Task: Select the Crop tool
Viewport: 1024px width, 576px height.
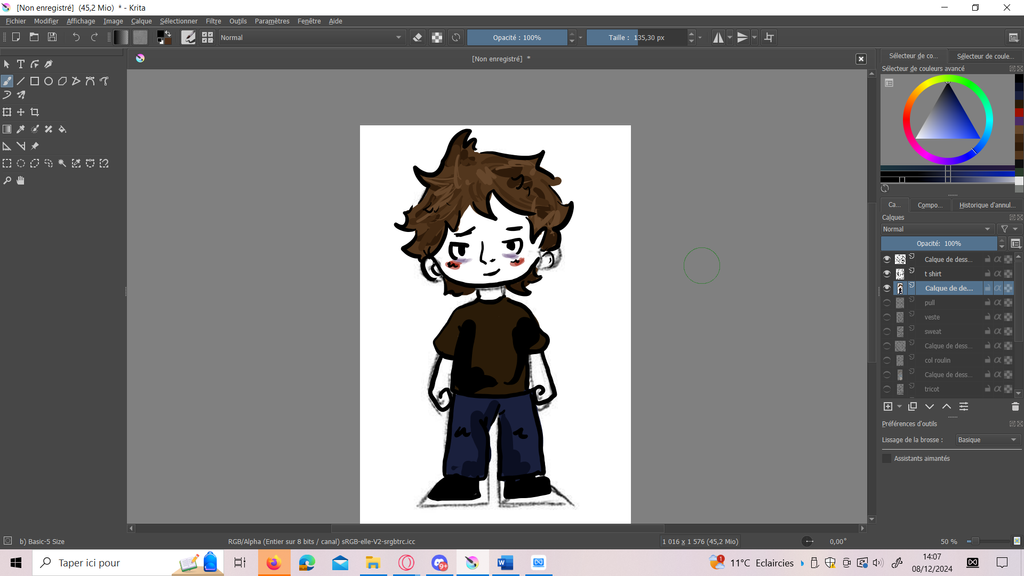Action: click(34, 112)
